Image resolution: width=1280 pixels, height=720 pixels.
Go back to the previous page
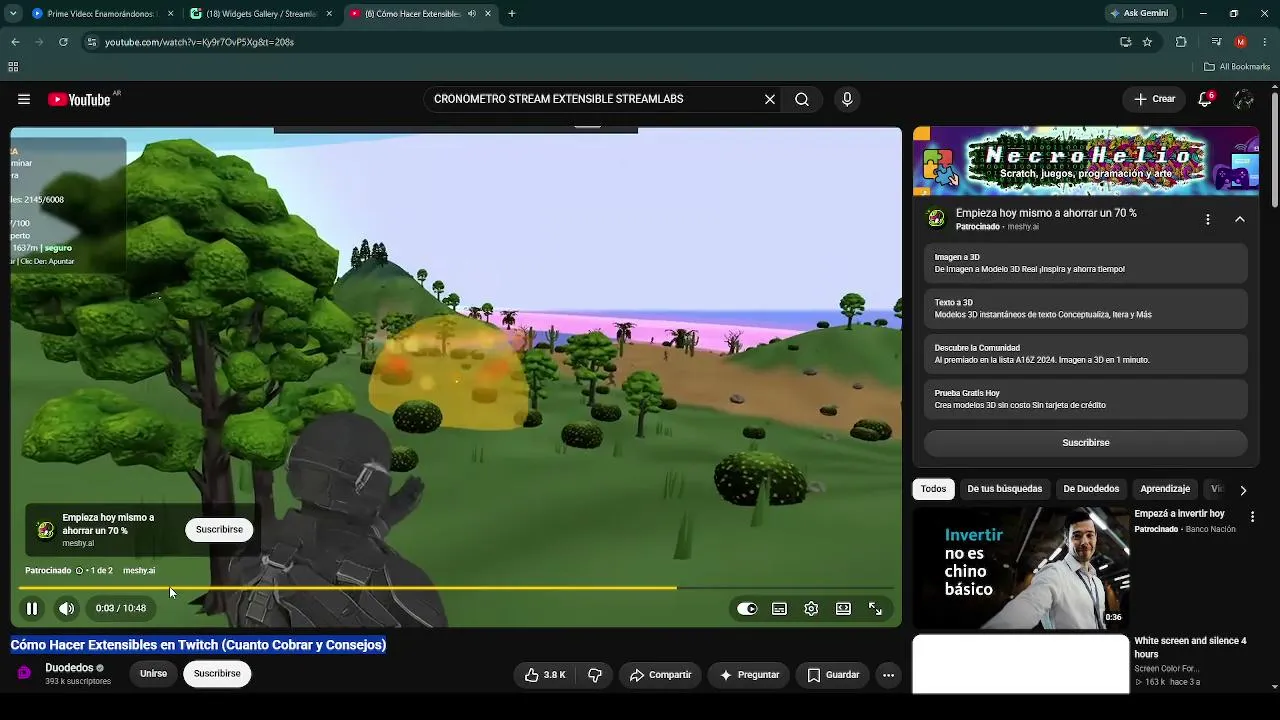click(15, 42)
